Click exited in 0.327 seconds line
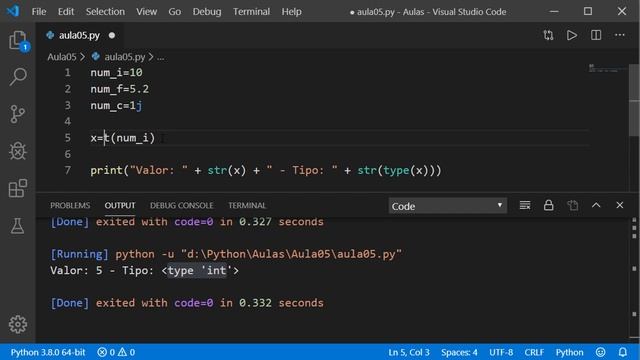Screen dimensions: 640x360 click(x=187, y=222)
